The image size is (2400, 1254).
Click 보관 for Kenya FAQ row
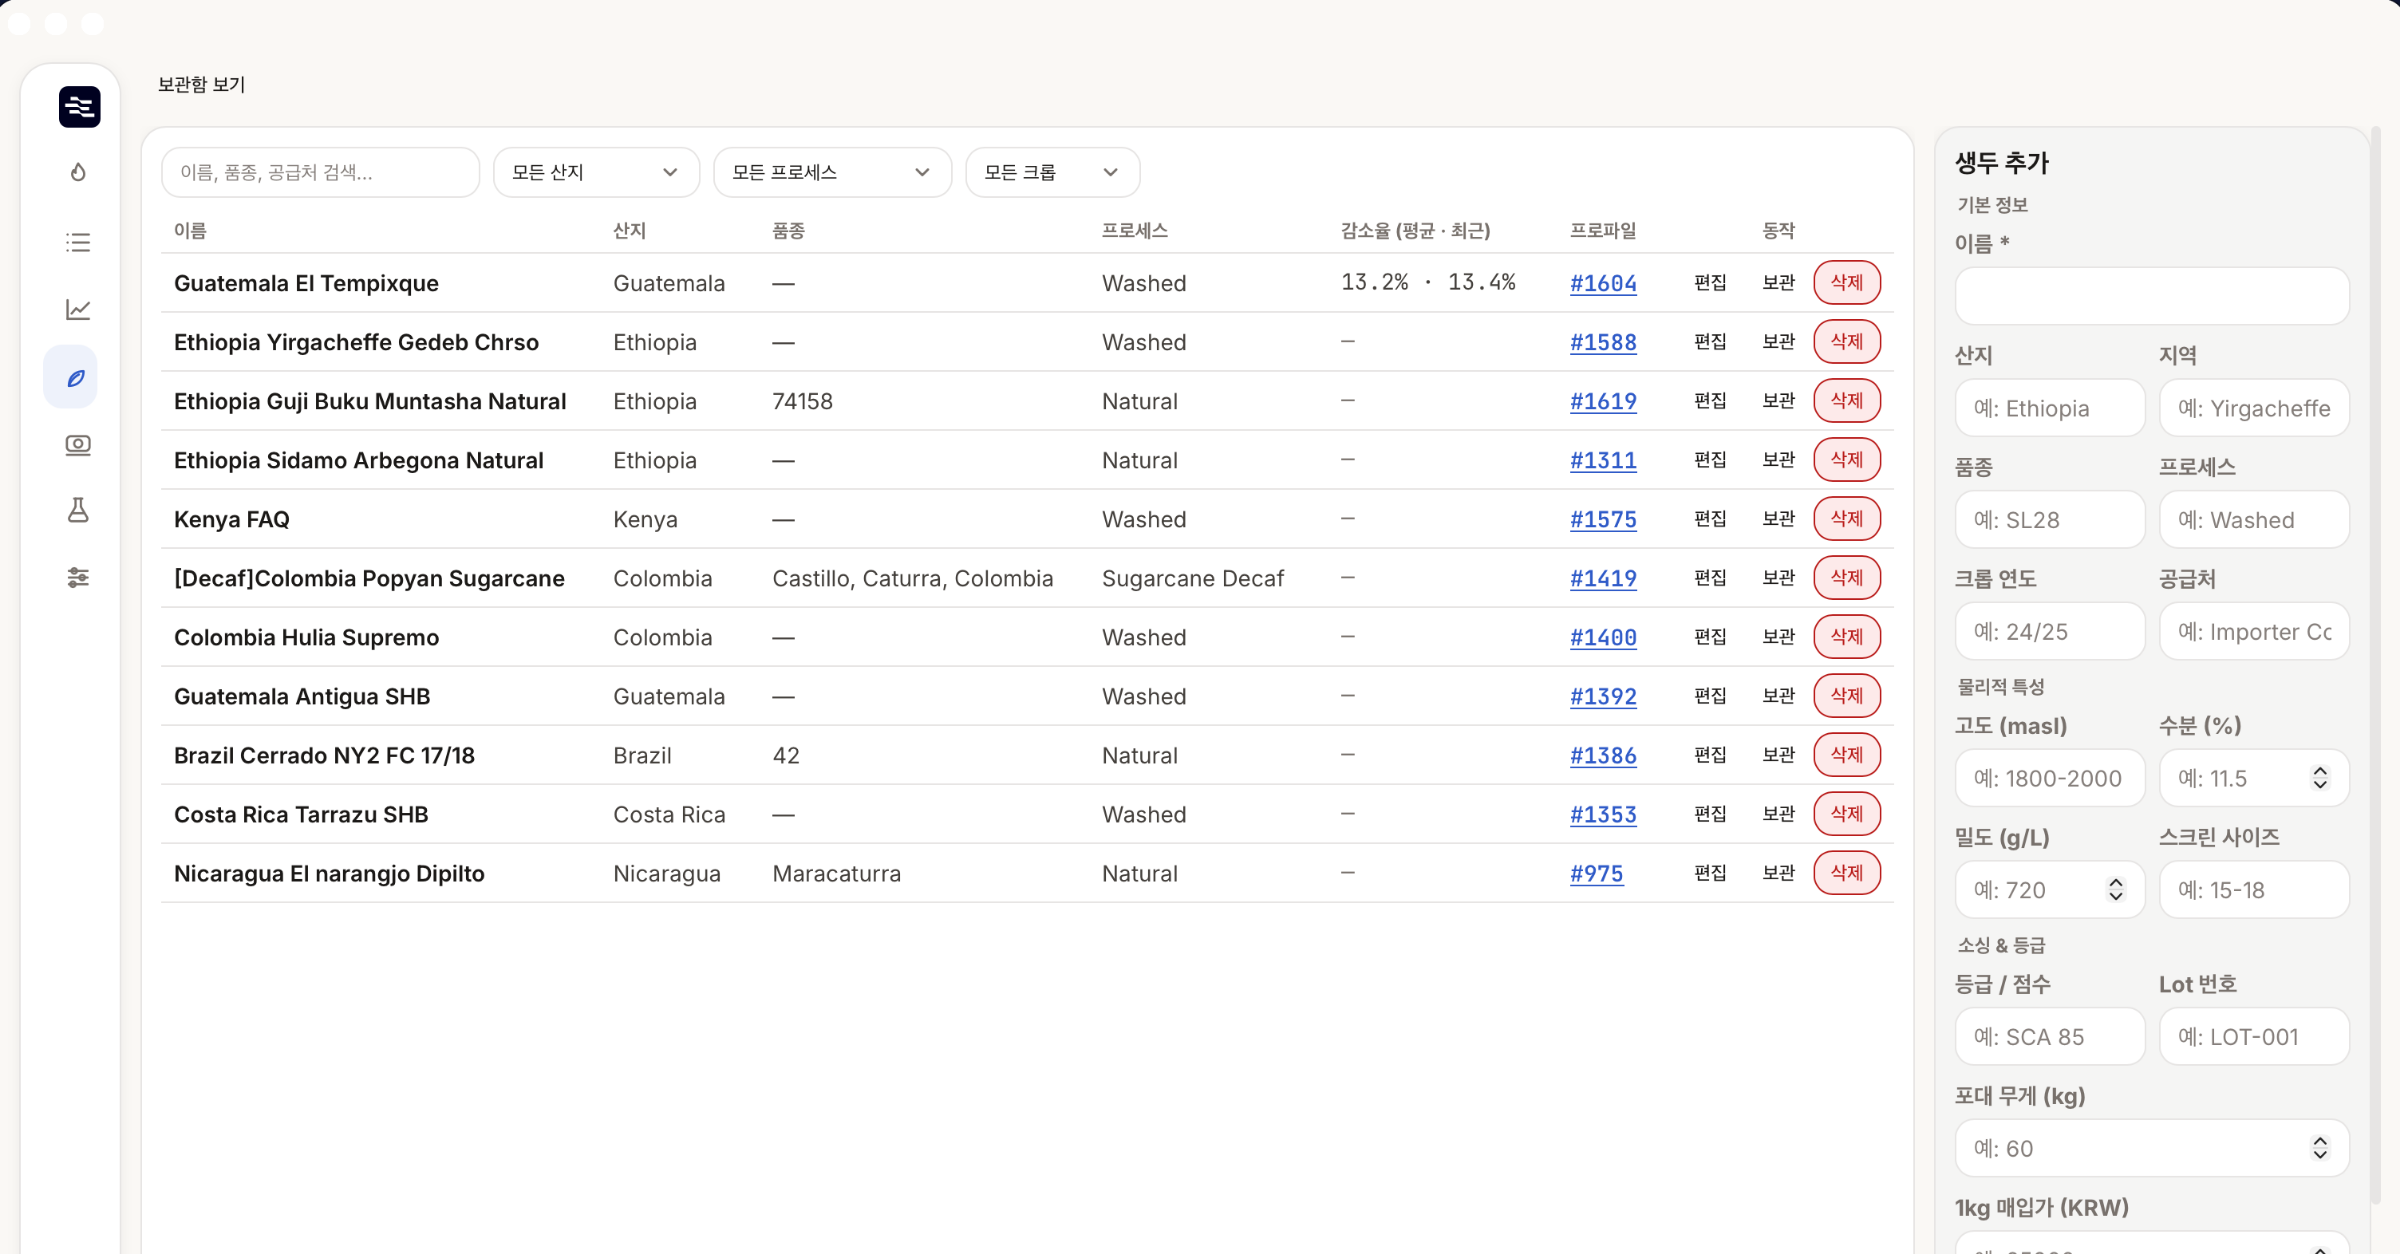(1778, 519)
